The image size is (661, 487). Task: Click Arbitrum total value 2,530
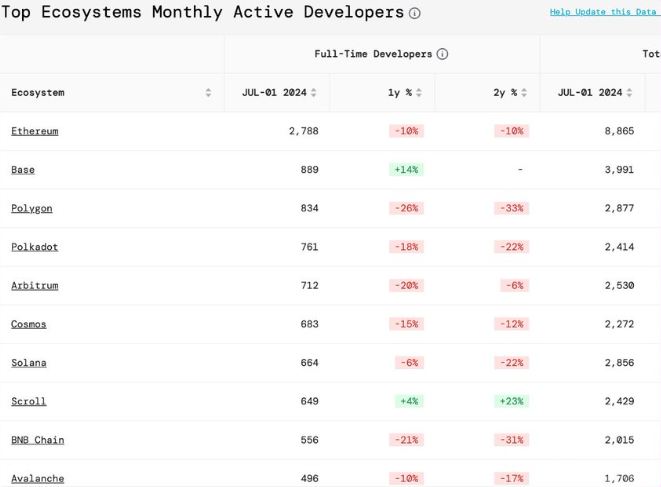point(619,285)
